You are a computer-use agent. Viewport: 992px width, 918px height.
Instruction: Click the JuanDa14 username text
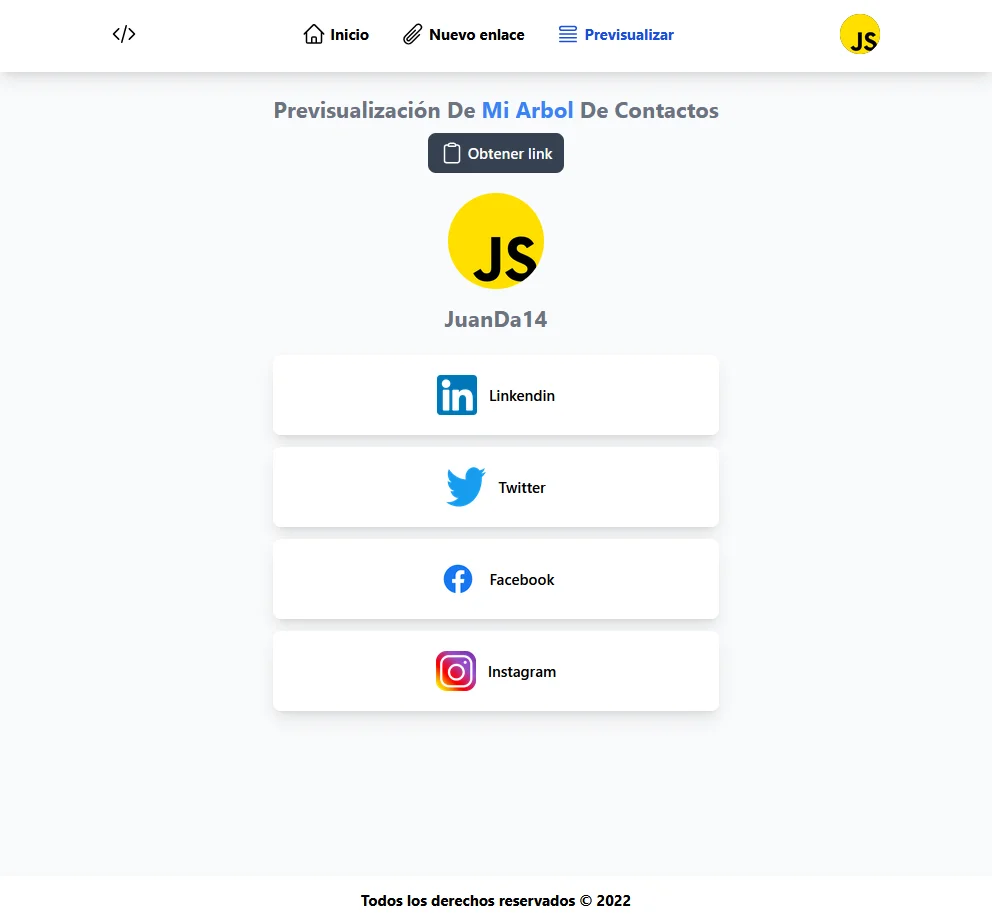point(496,319)
